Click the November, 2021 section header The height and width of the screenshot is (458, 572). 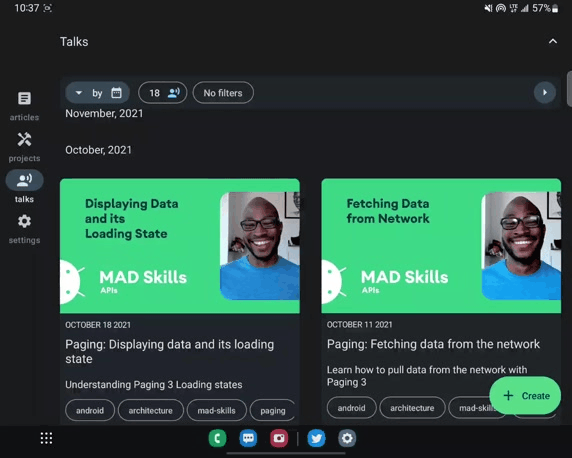pyautogui.click(x=104, y=113)
